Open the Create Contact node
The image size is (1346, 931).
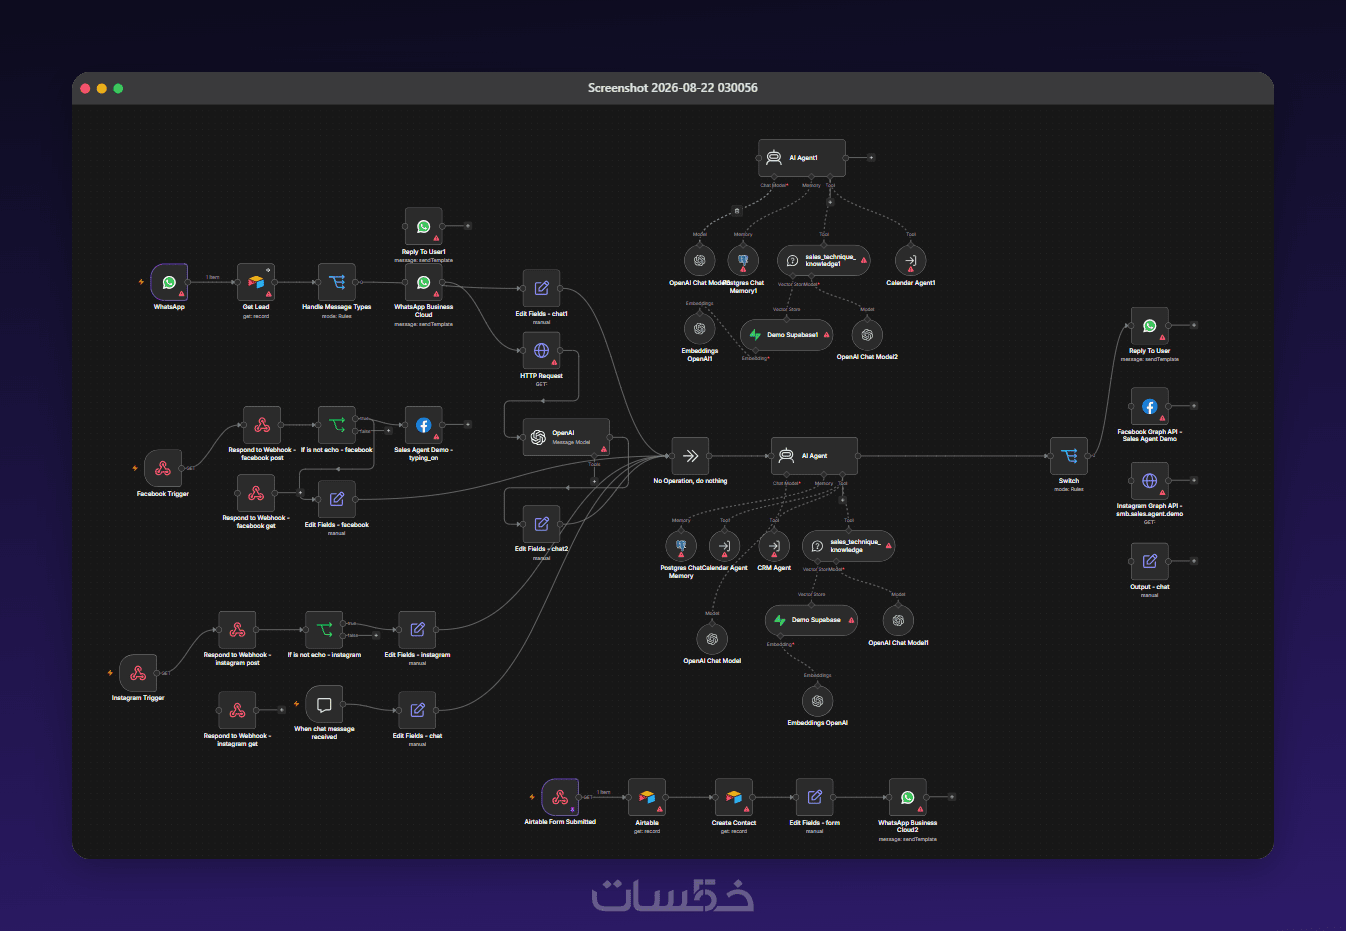(x=734, y=797)
